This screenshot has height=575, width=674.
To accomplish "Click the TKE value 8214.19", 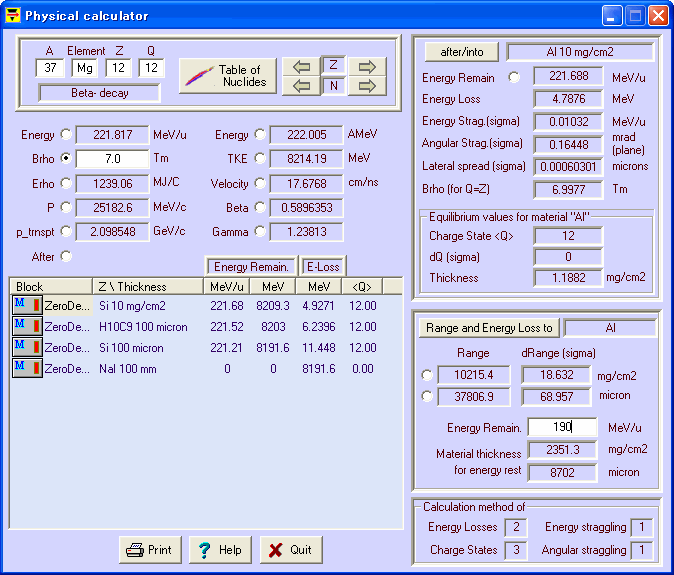I will (x=306, y=159).
